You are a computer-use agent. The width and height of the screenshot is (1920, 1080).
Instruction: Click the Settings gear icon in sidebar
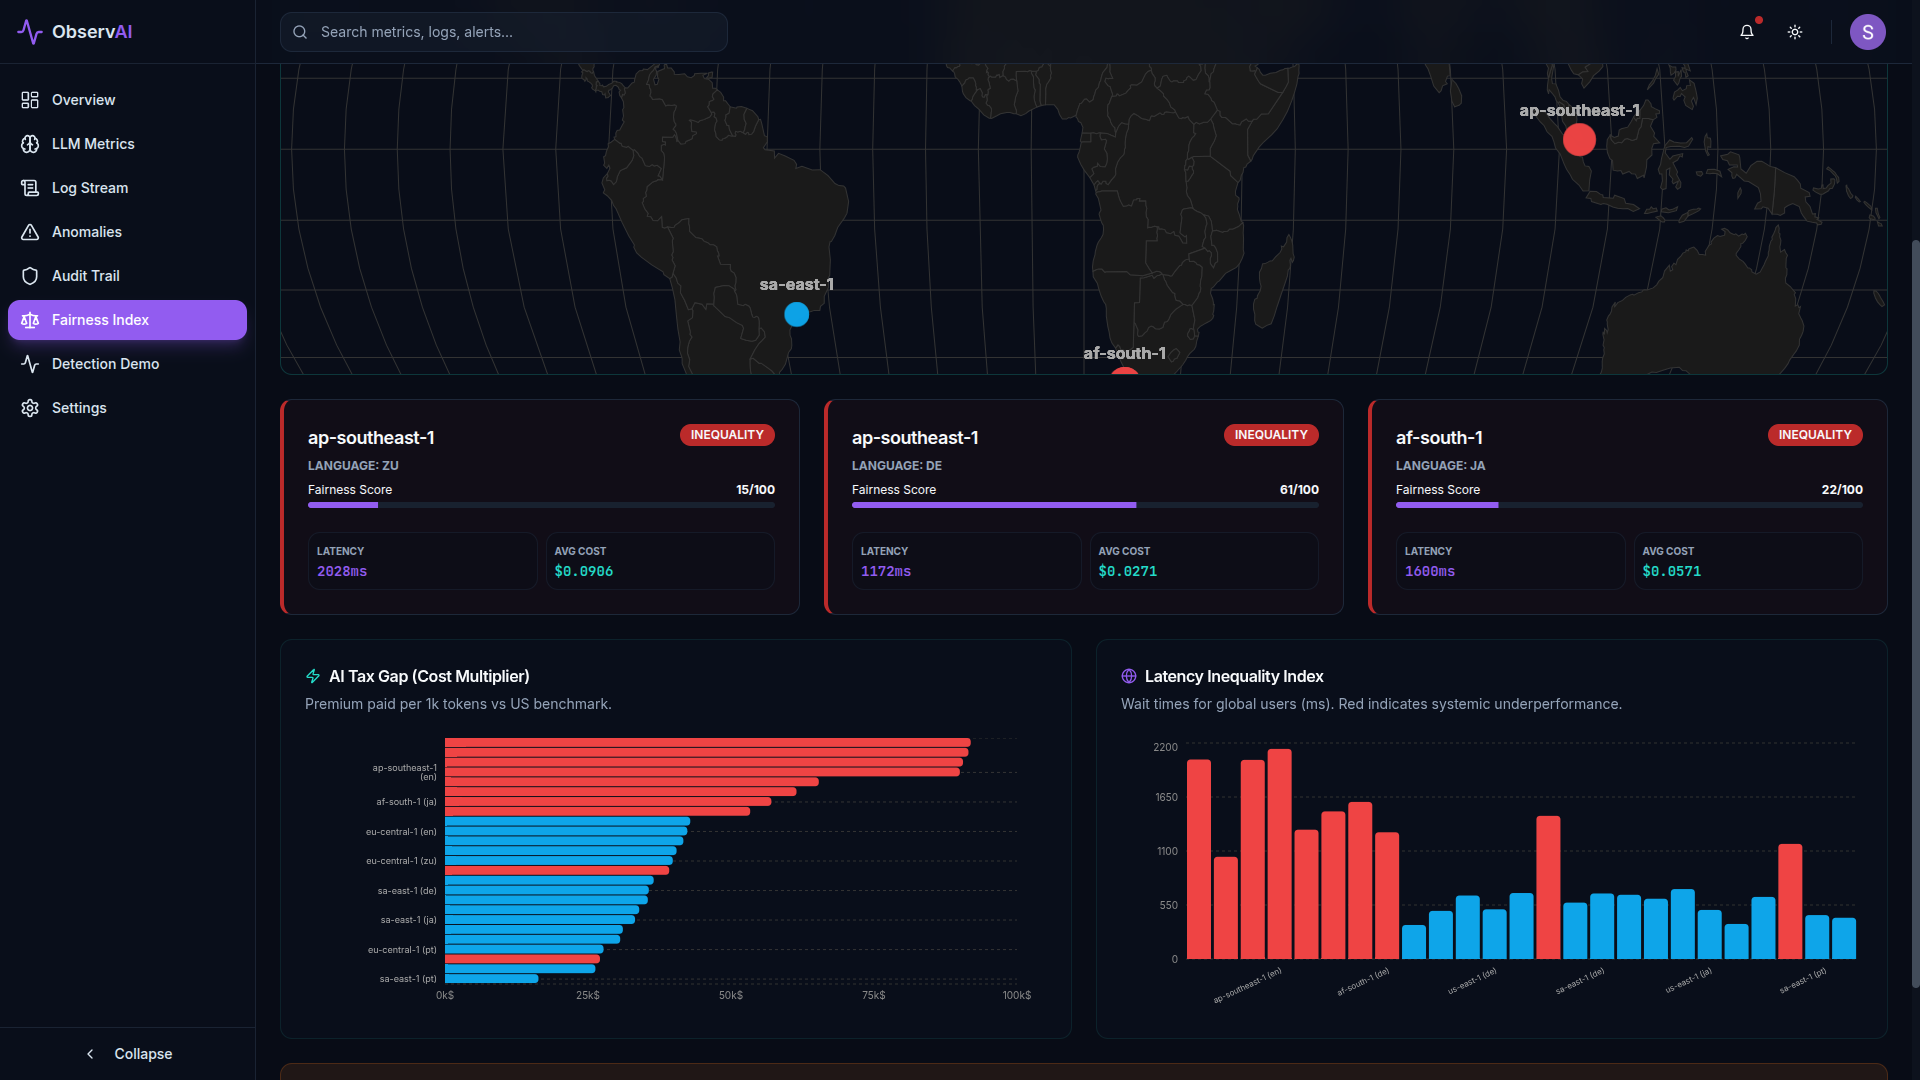coord(30,408)
